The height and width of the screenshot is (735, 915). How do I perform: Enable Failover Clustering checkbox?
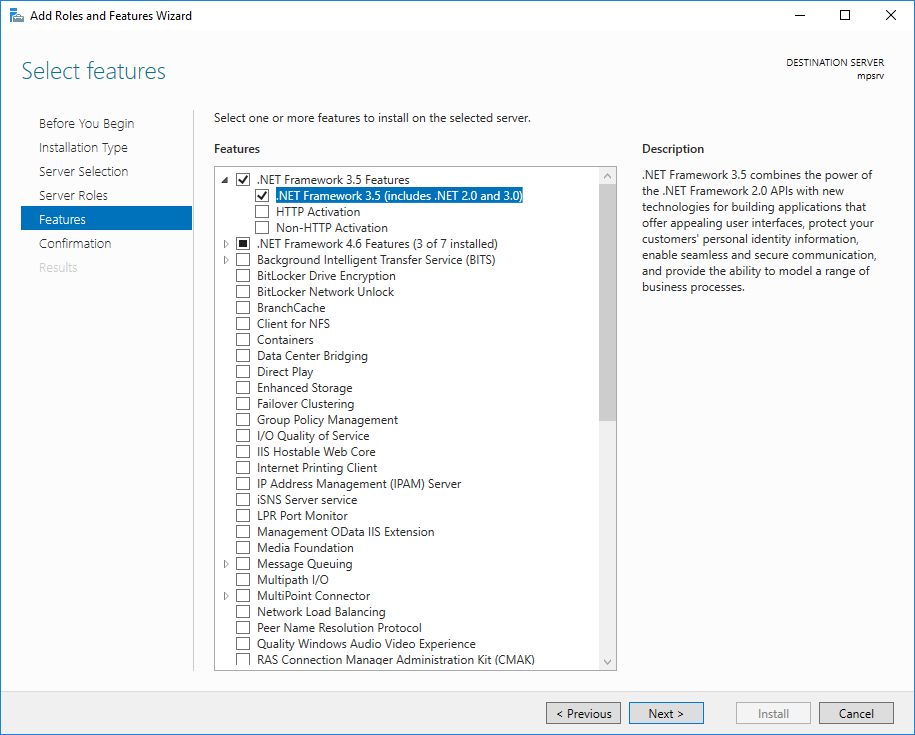[x=243, y=404]
